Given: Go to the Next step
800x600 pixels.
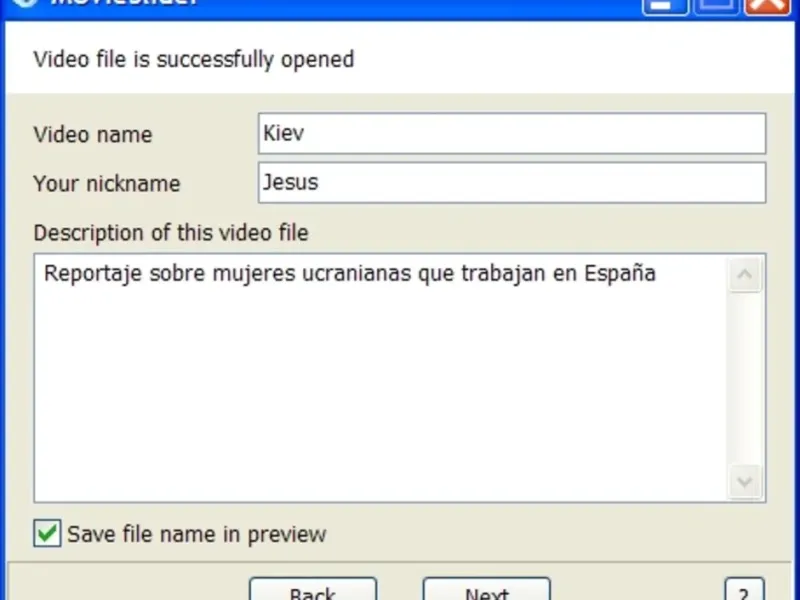Looking at the screenshot, I should (x=487, y=589).
